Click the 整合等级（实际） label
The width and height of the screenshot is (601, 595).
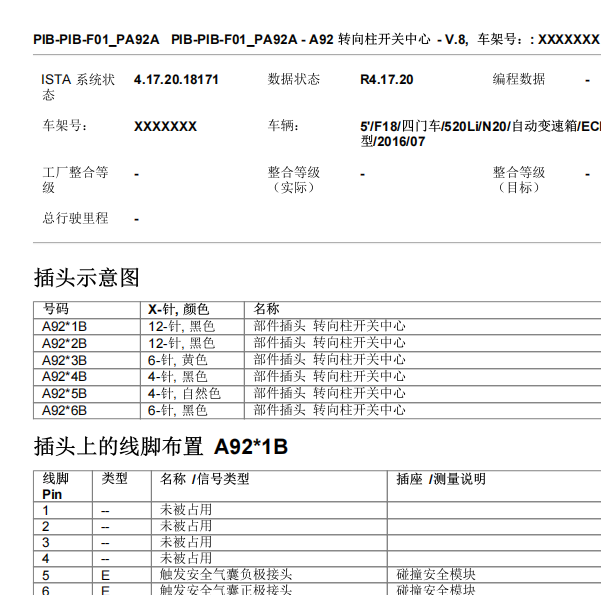click(x=294, y=180)
